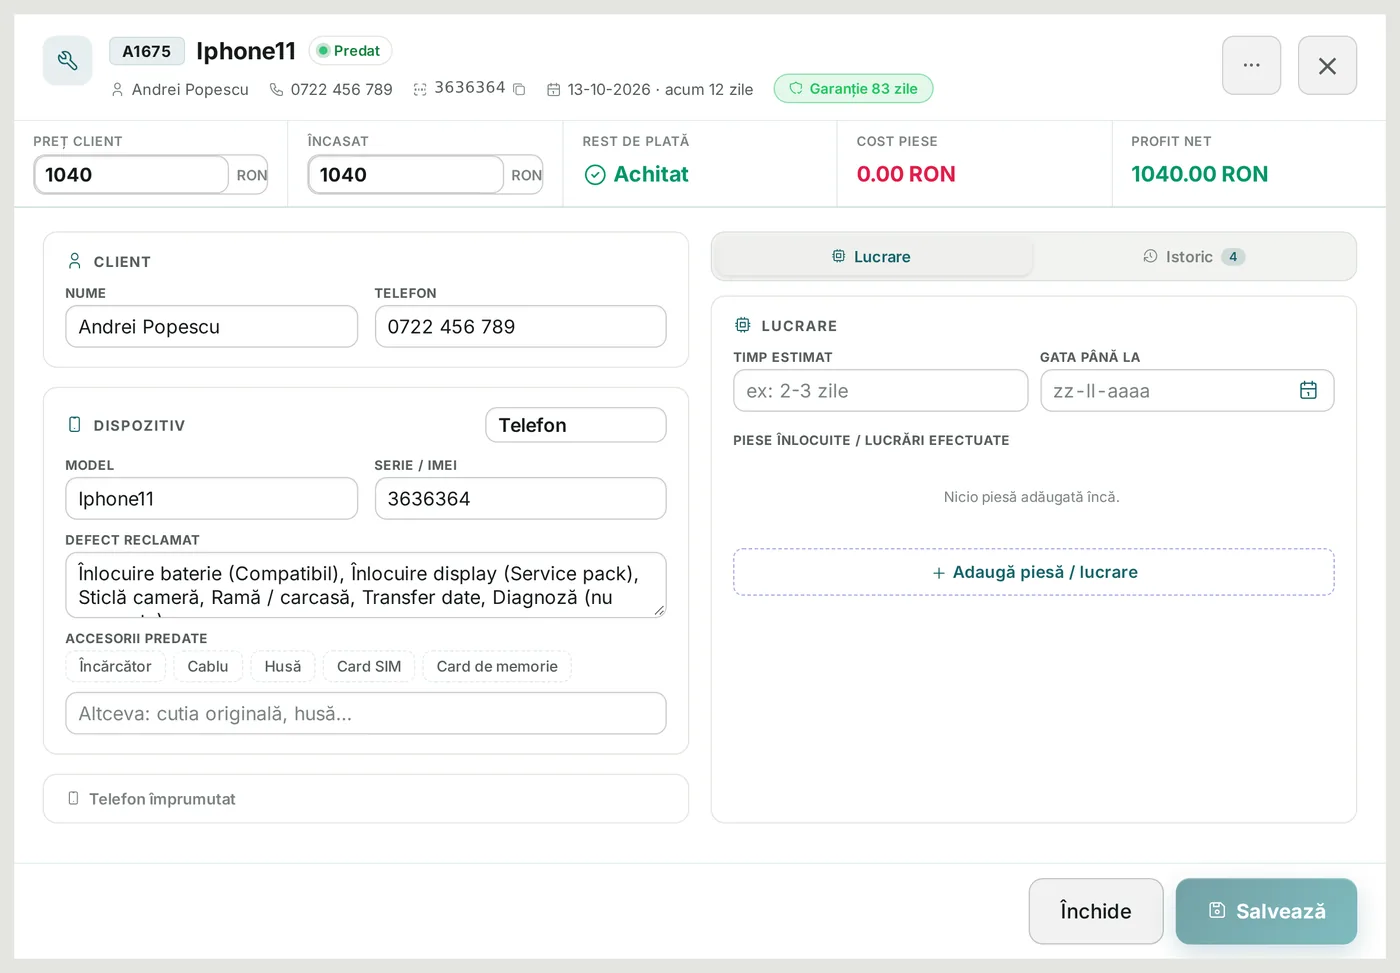Save changes with Salvează button

point(1266,911)
